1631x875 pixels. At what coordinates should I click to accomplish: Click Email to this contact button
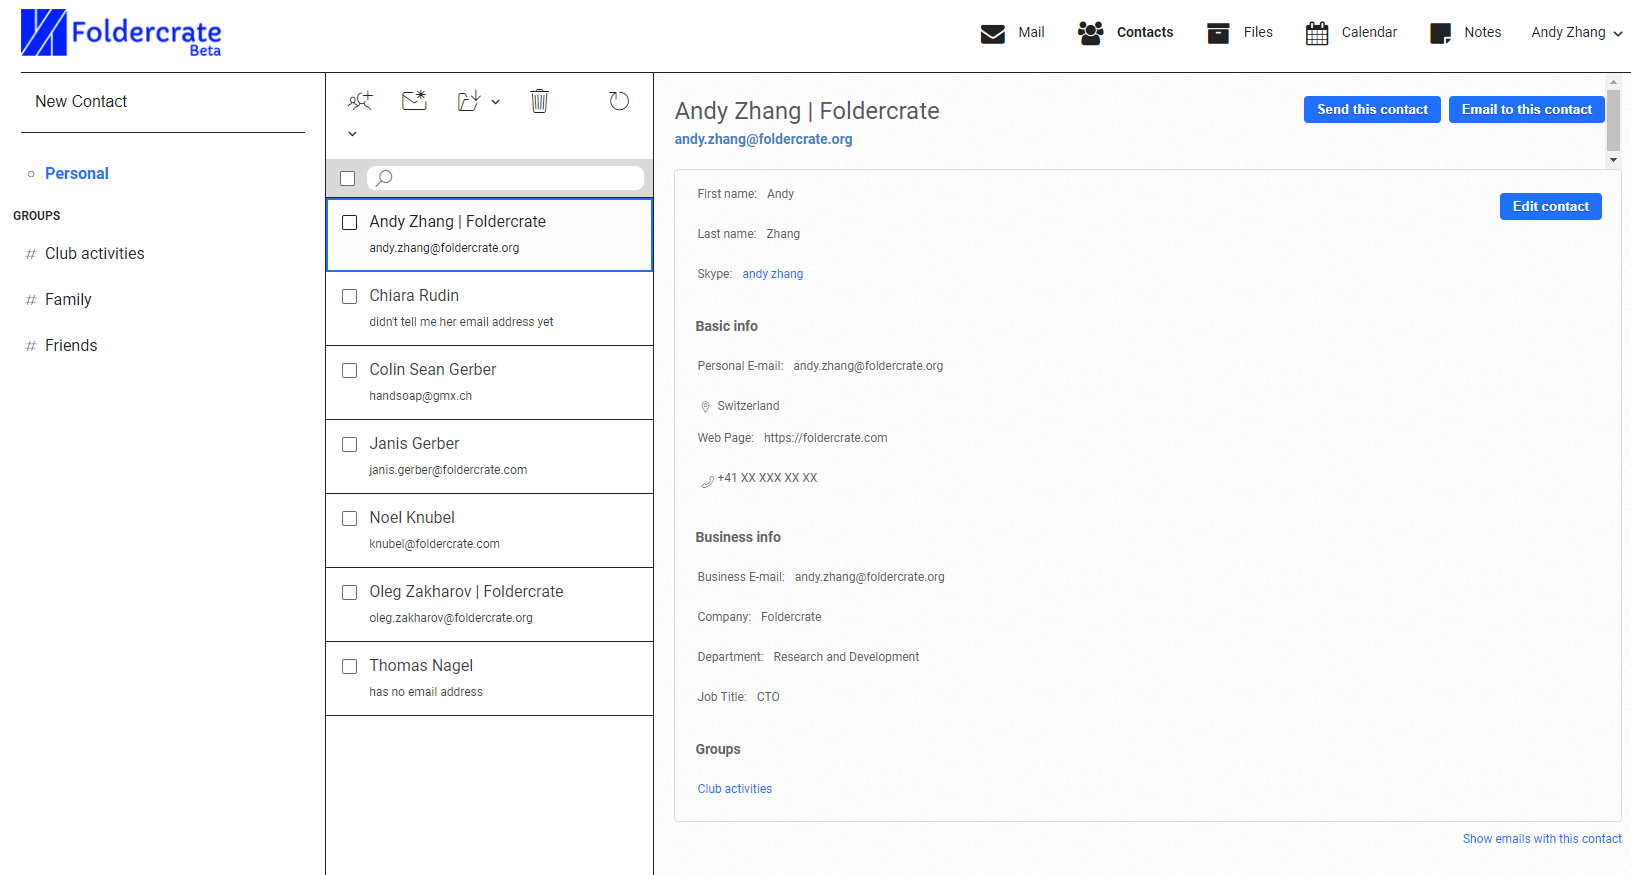tap(1526, 110)
